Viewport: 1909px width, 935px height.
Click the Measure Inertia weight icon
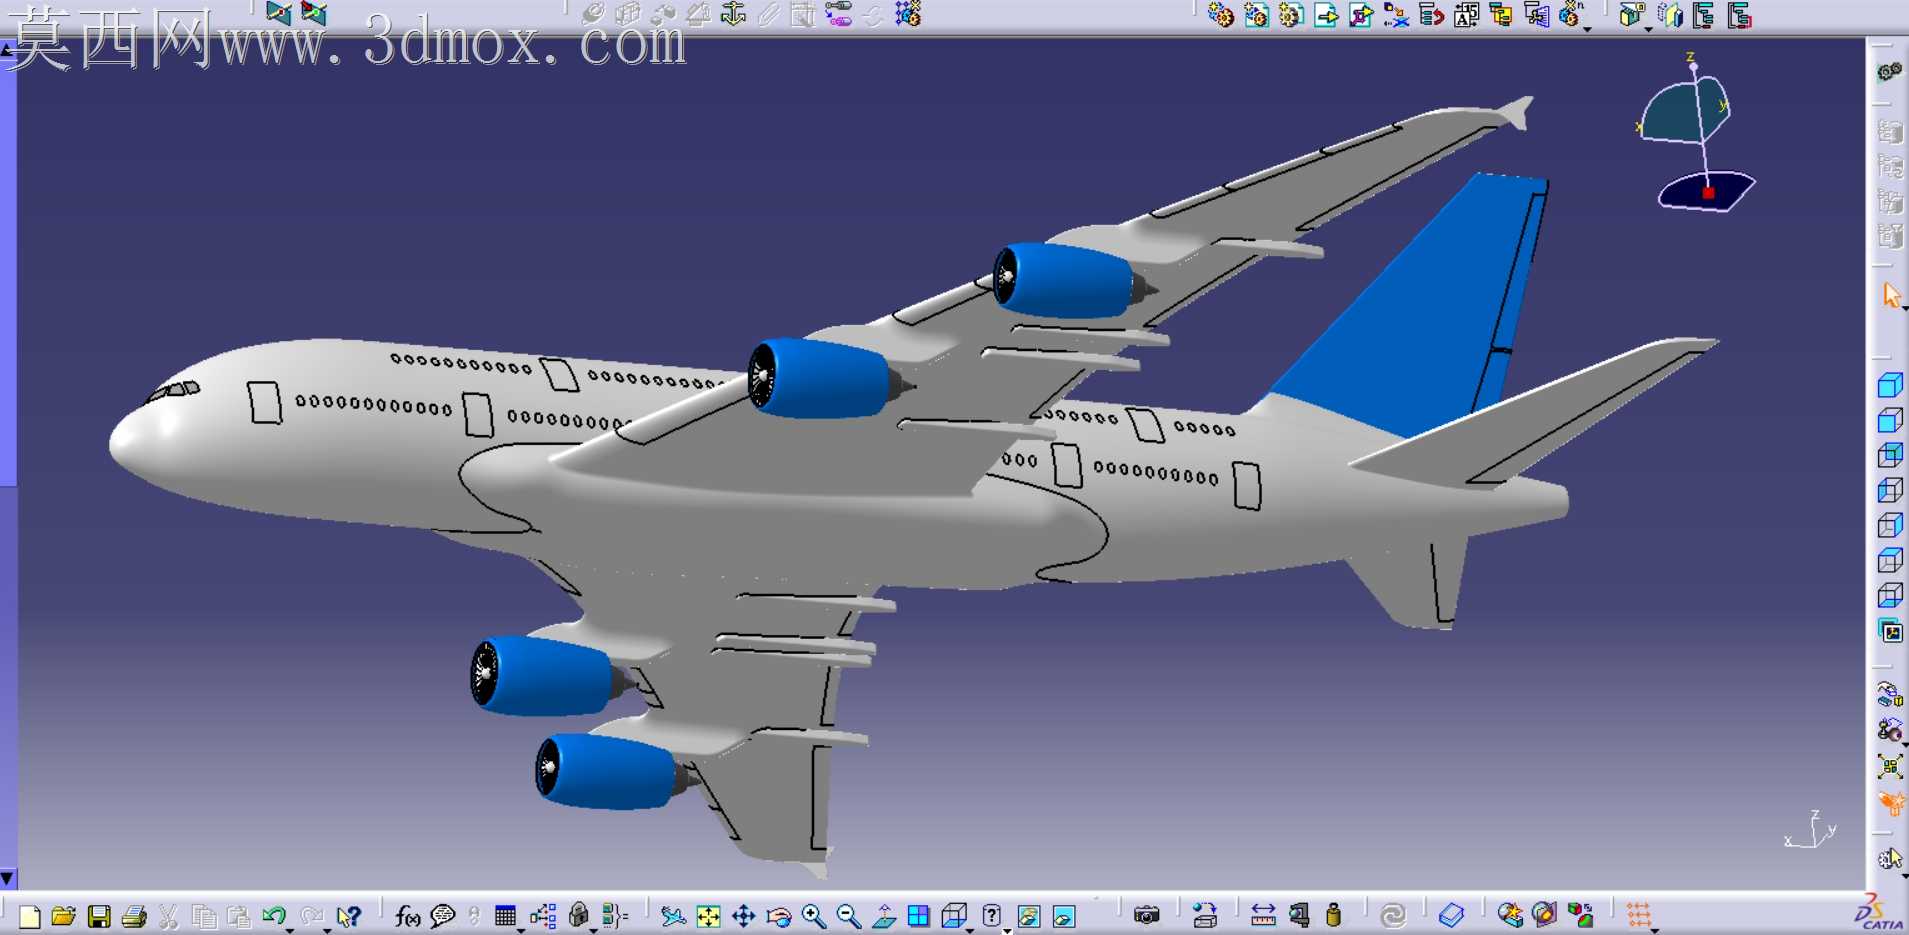point(1333,916)
